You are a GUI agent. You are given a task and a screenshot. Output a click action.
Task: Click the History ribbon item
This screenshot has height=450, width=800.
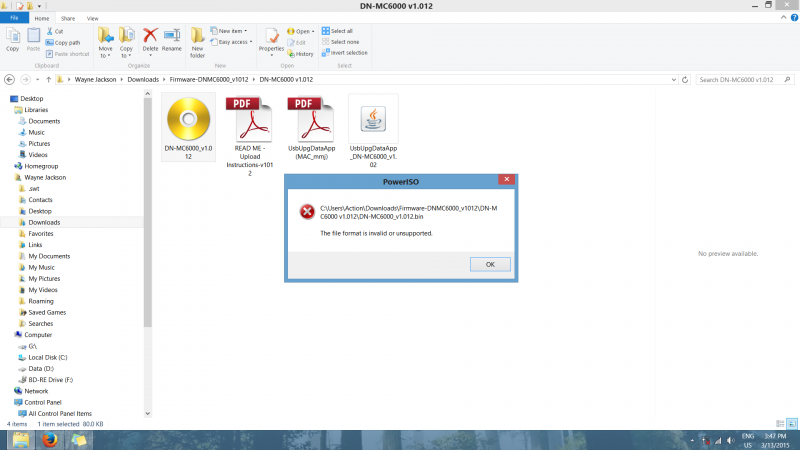tap(301, 54)
